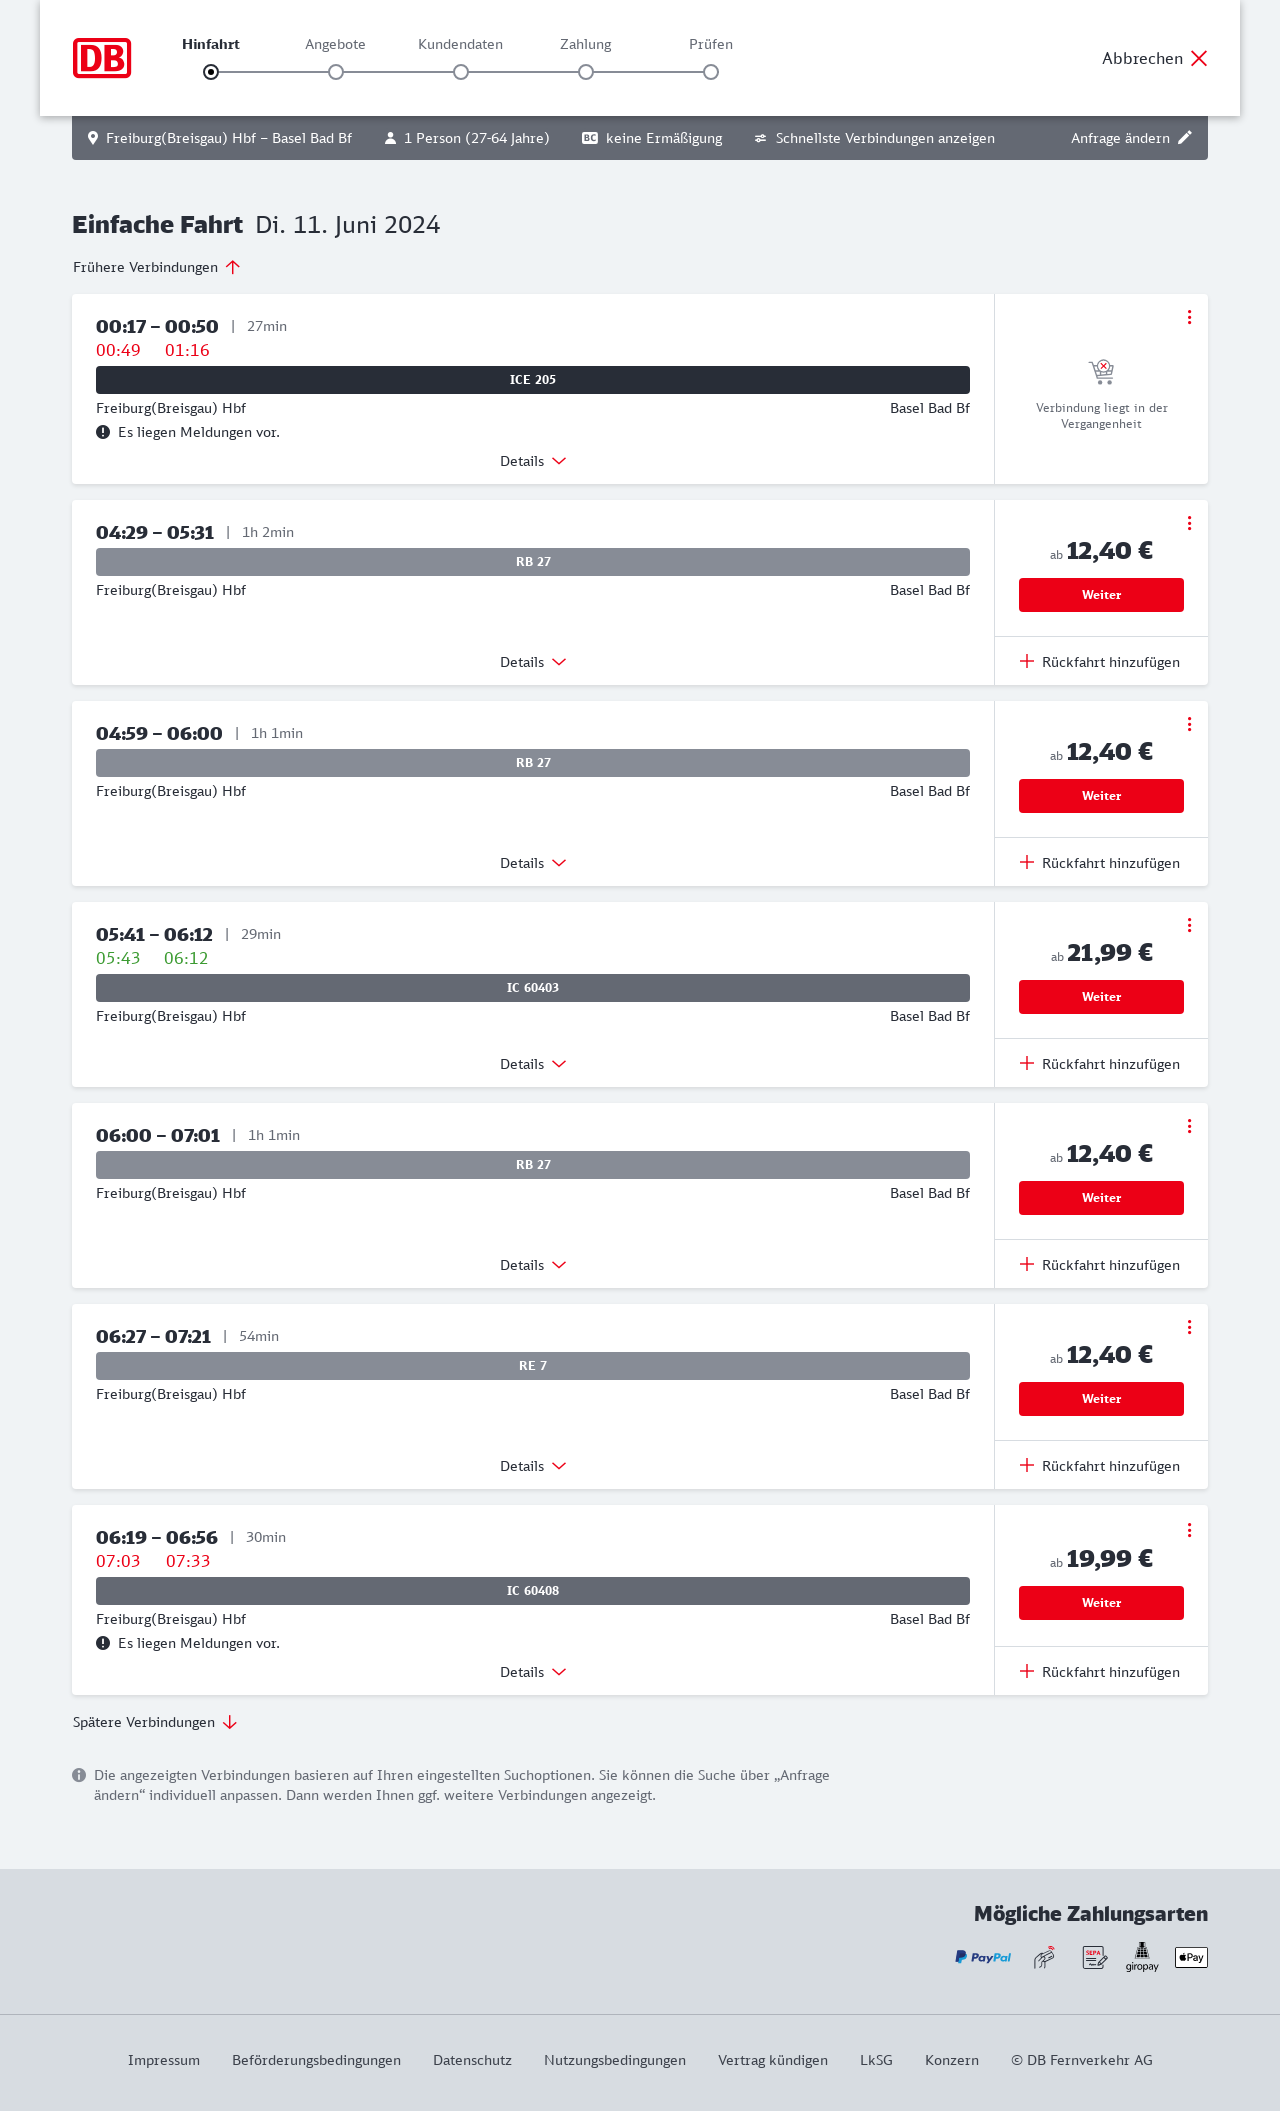Select the Zahlung step in progress bar
Screen dimensions: 1280x2111
coord(586,72)
